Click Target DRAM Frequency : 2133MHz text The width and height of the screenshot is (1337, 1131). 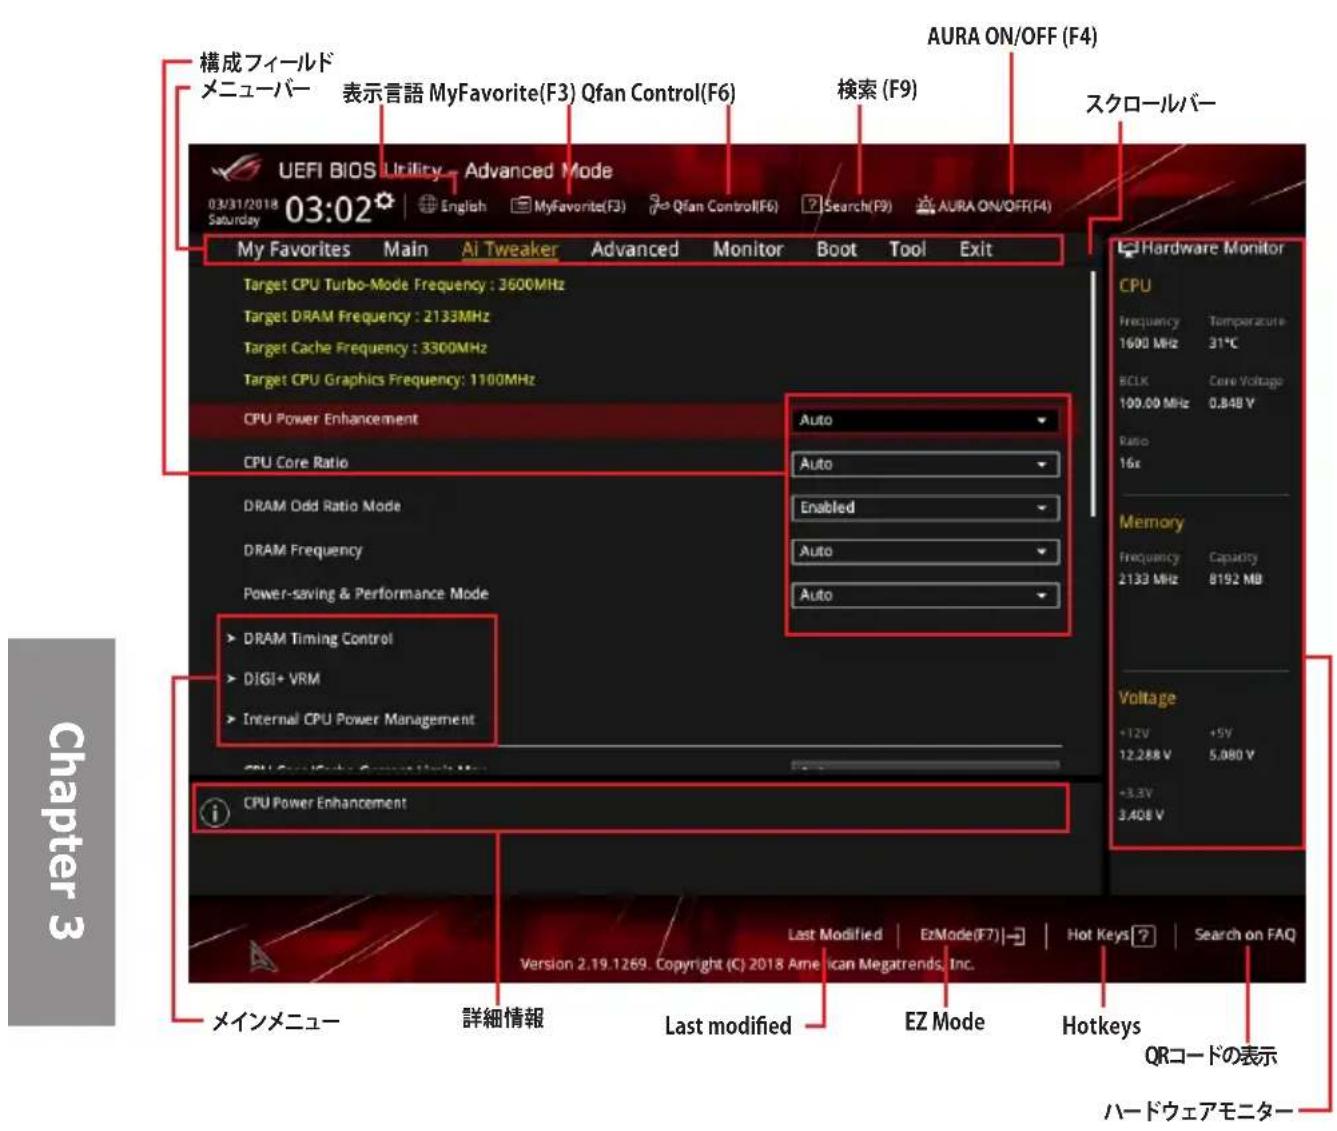tap(366, 317)
